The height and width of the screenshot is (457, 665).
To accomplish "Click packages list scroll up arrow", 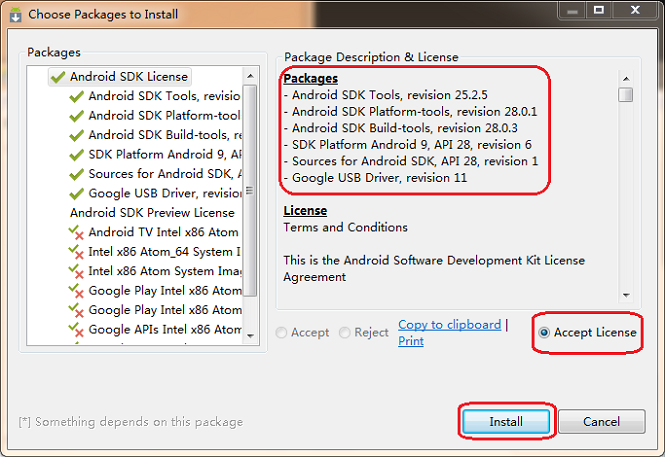I will 250,76.
